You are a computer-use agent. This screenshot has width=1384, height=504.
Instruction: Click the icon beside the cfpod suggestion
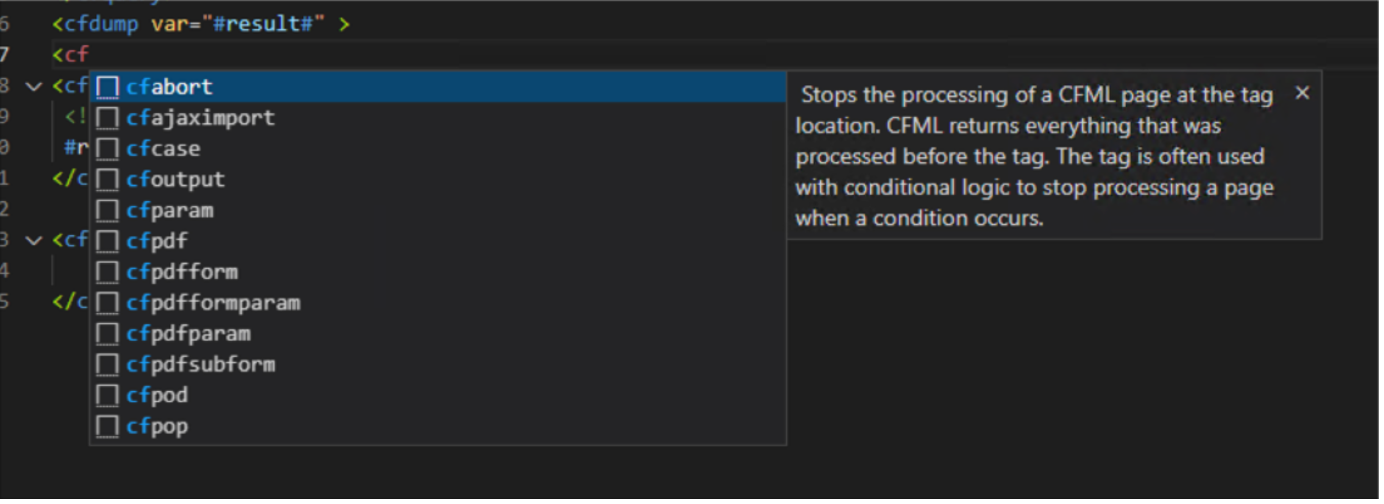(x=107, y=395)
